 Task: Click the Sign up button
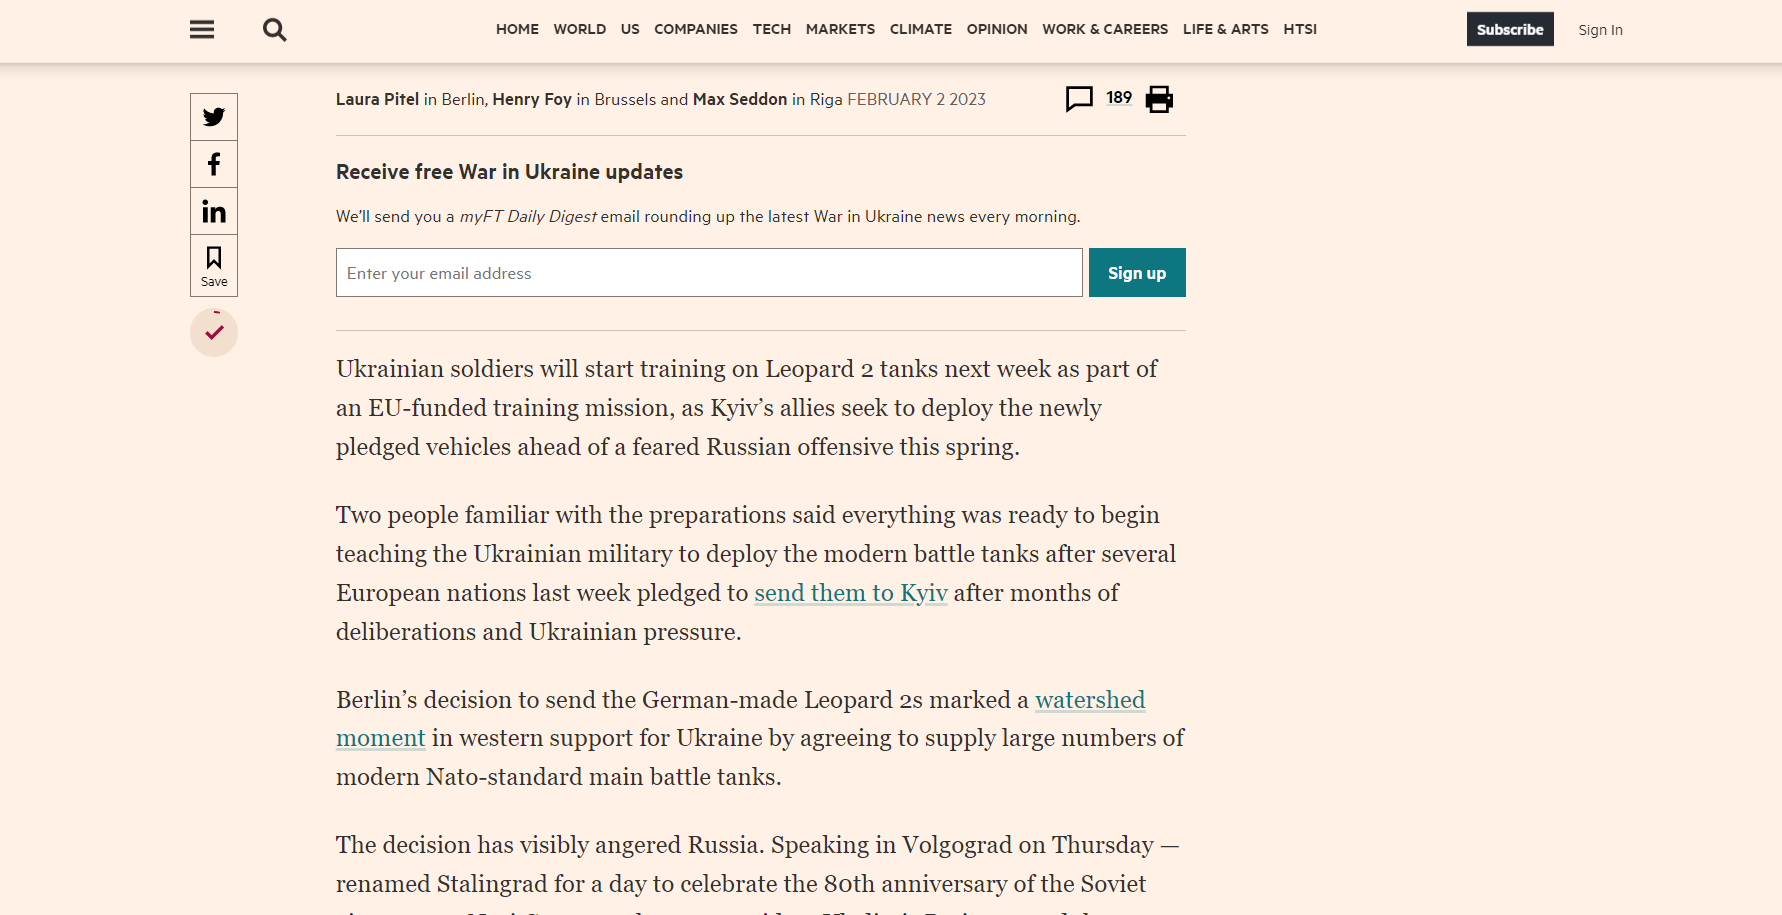(x=1137, y=273)
